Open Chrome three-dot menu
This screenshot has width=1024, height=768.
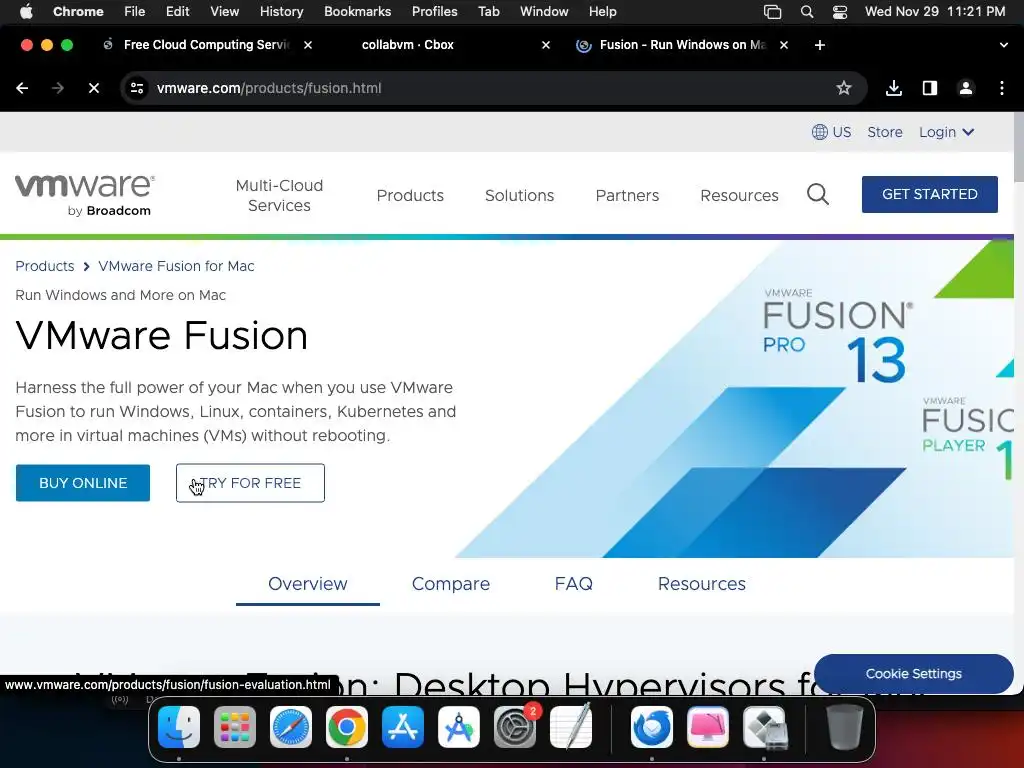(1002, 88)
